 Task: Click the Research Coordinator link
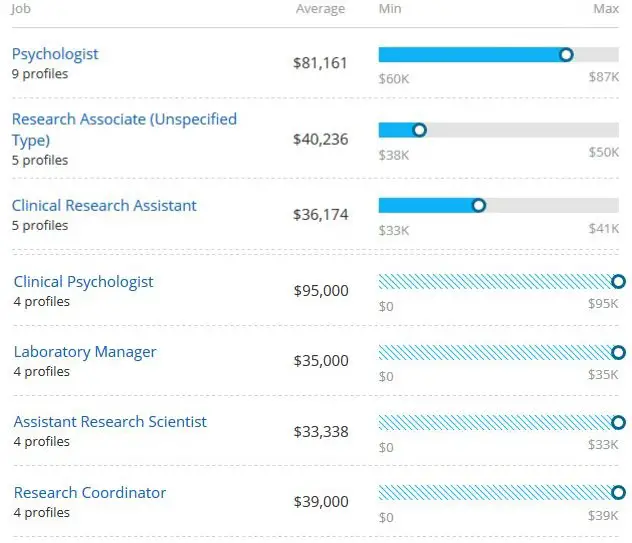tap(90, 492)
